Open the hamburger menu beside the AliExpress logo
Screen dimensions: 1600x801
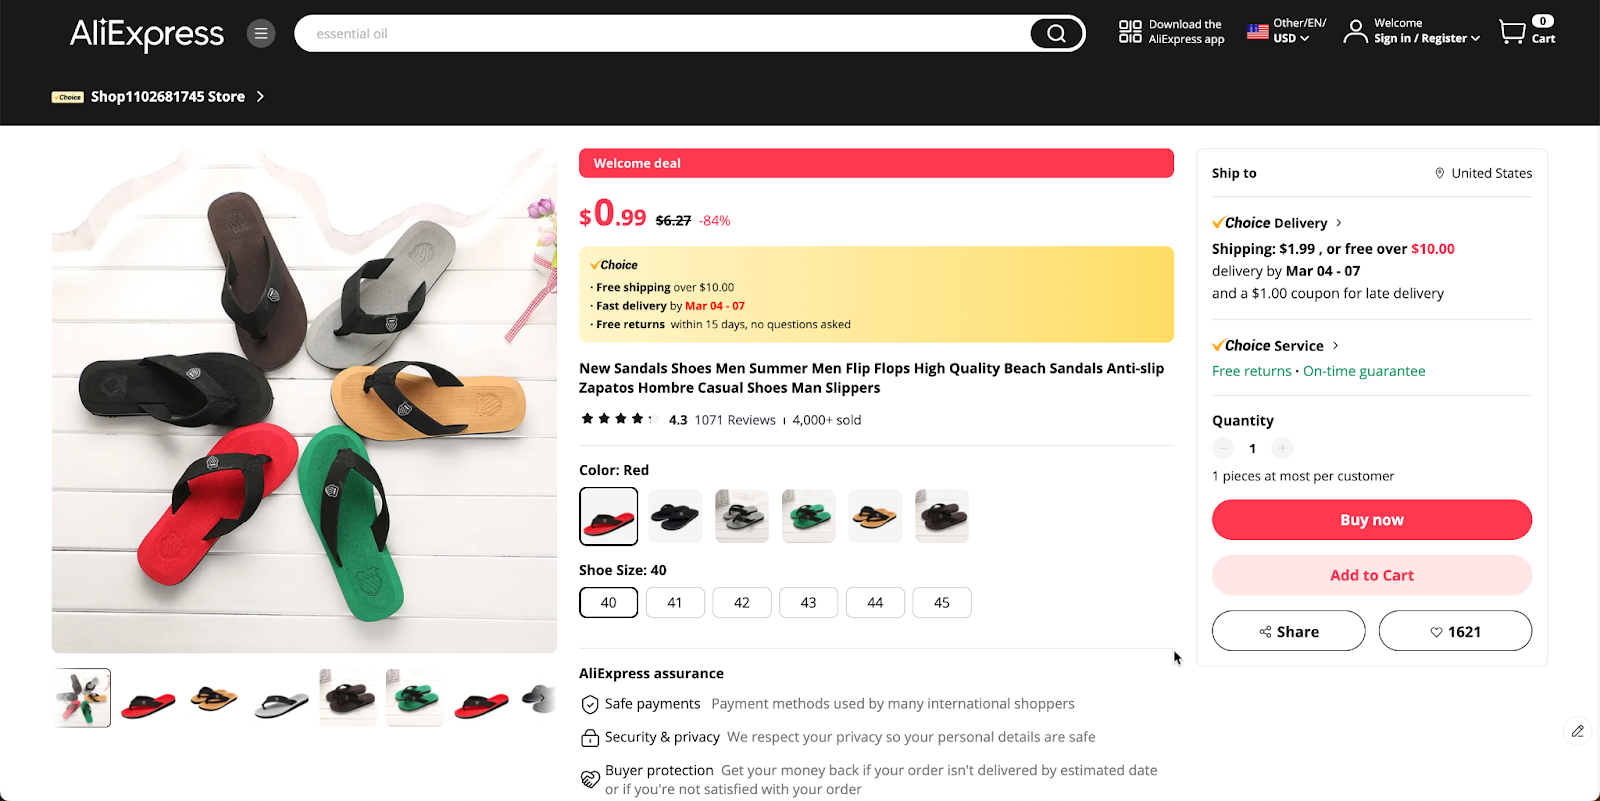(260, 32)
